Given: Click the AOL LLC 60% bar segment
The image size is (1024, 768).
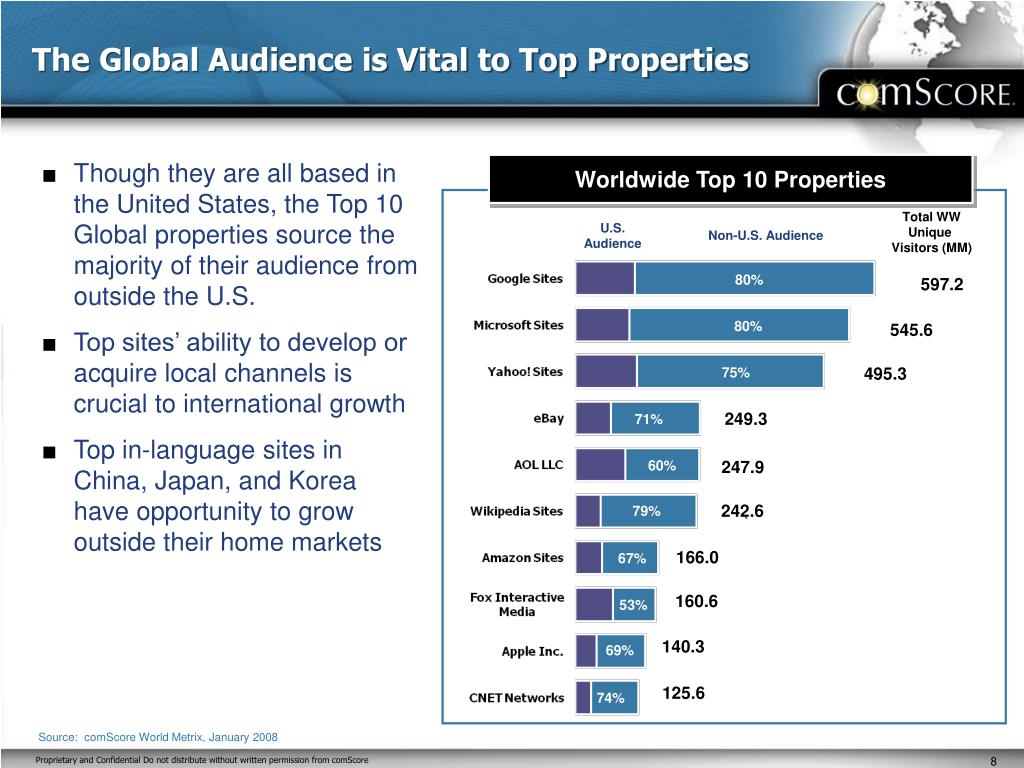Looking at the screenshot, I should pyautogui.click(x=662, y=464).
